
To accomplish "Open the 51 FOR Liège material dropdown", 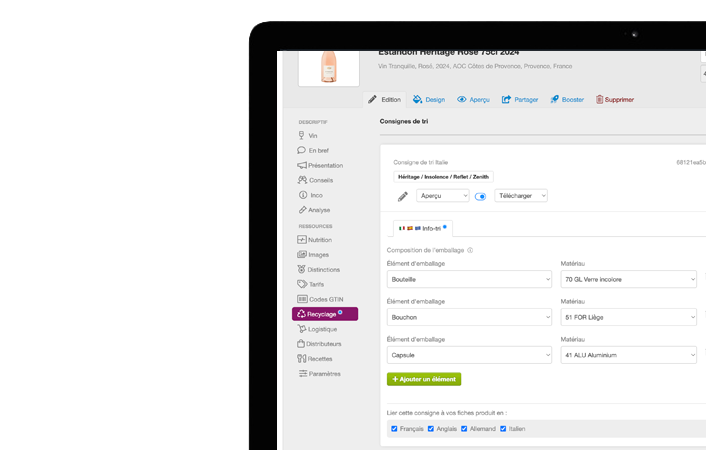I will (x=629, y=317).
